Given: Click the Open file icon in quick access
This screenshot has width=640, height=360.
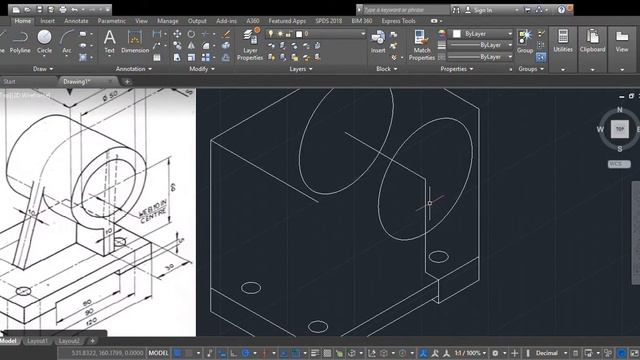Looking at the screenshot, I should pyautogui.click(x=27, y=9).
